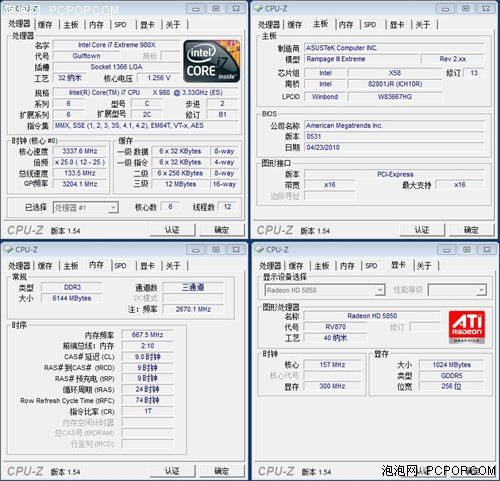Open SPD tab in memory window
Screen dimensions: 500x481
pos(121,266)
